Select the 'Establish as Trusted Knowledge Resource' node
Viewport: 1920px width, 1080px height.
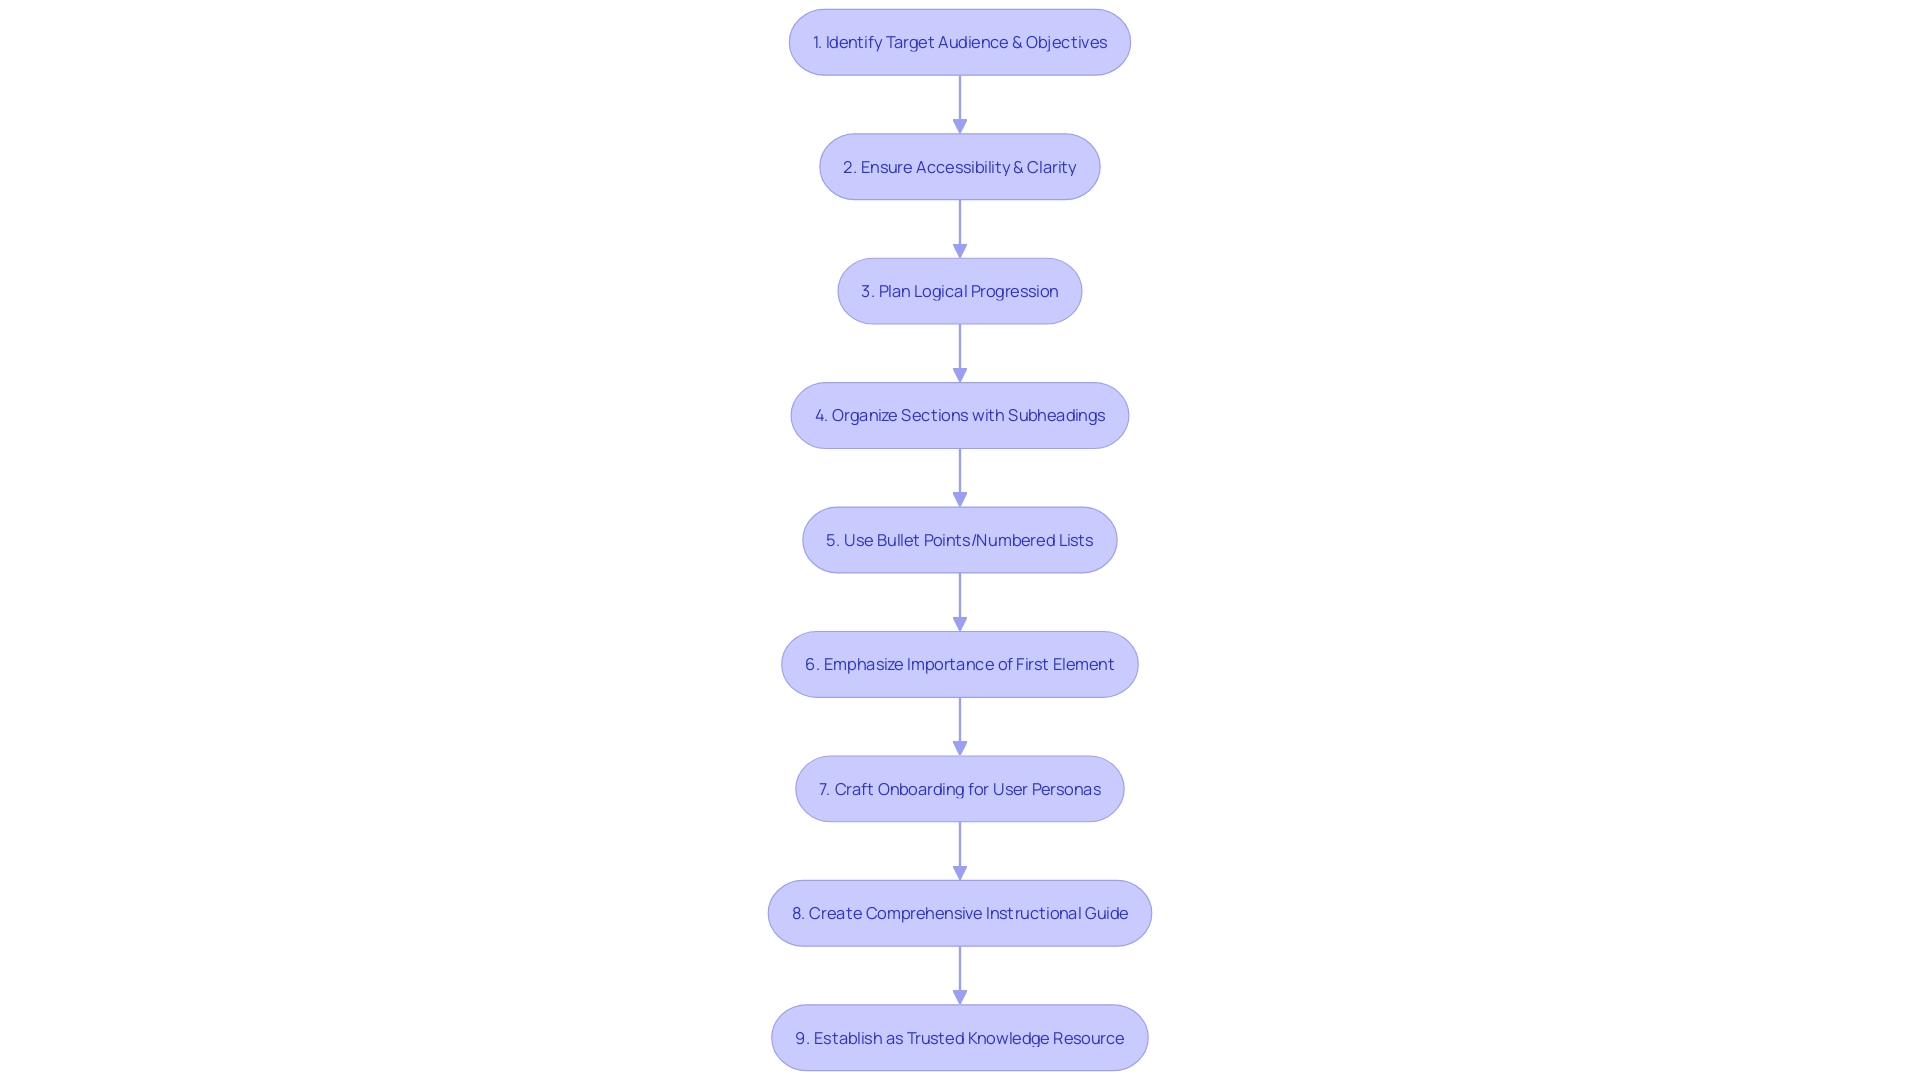tap(960, 1036)
